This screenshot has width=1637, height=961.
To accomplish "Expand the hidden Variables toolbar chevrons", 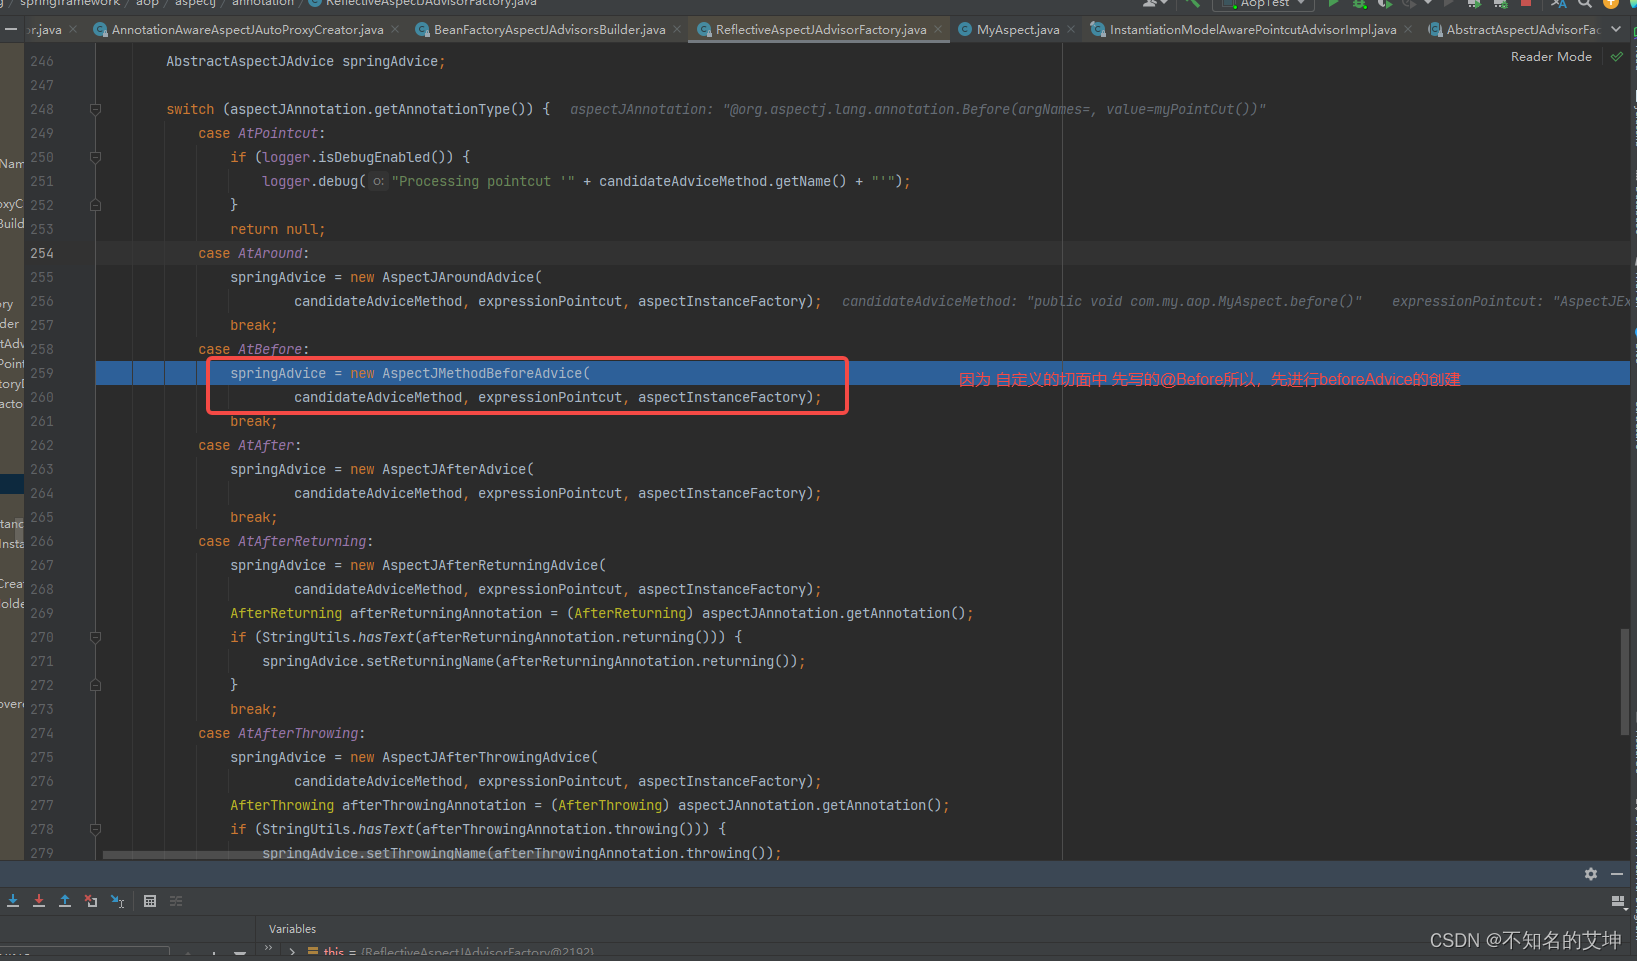I will 268,947.
